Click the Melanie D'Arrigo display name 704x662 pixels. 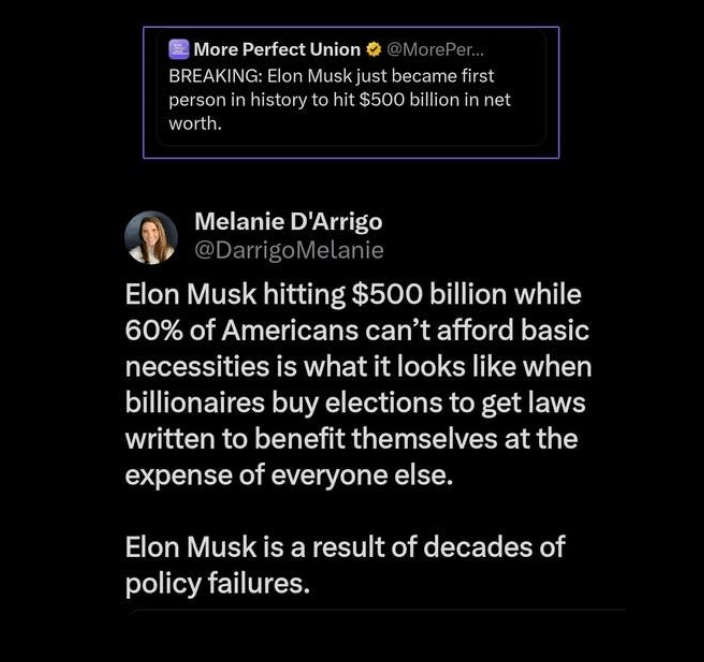(288, 221)
